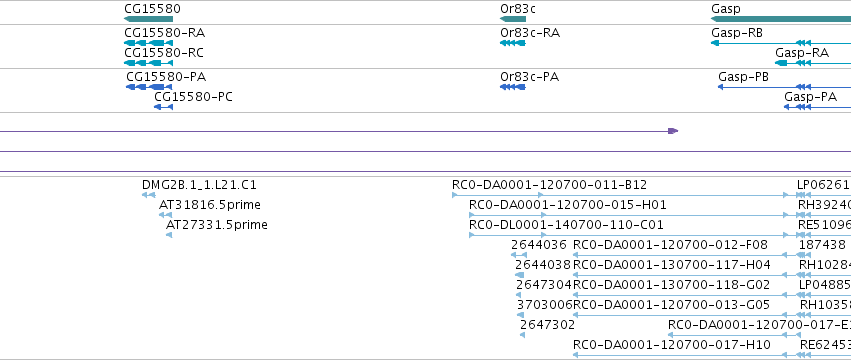This screenshot has width=851, height=360.
Task: Select the 3703006 feature label
Action: [x=545, y=306]
